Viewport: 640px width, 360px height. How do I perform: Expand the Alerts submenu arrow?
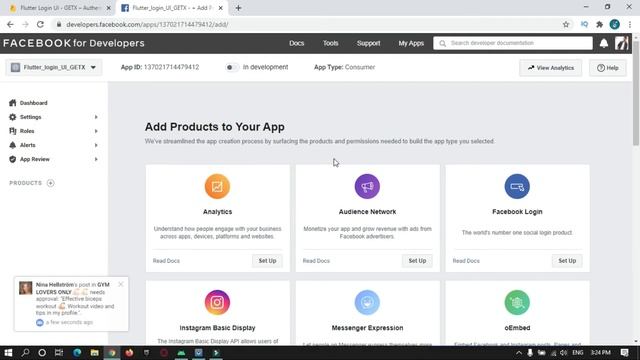pyautogui.click(x=96, y=145)
